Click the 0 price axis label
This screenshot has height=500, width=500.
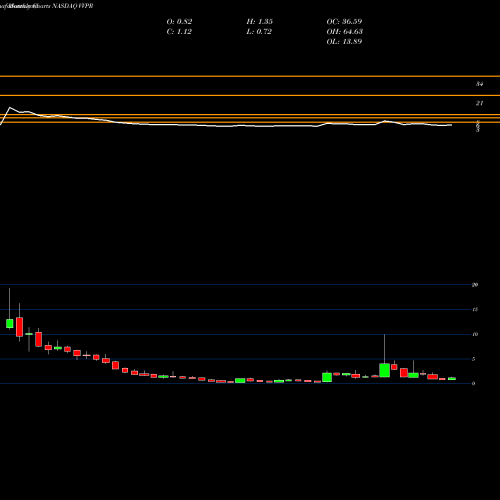click(x=474, y=384)
